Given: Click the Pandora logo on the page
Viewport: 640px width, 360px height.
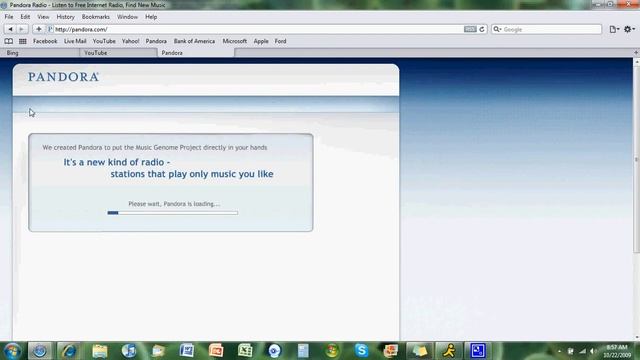Looking at the screenshot, I should (x=64, y=77).
